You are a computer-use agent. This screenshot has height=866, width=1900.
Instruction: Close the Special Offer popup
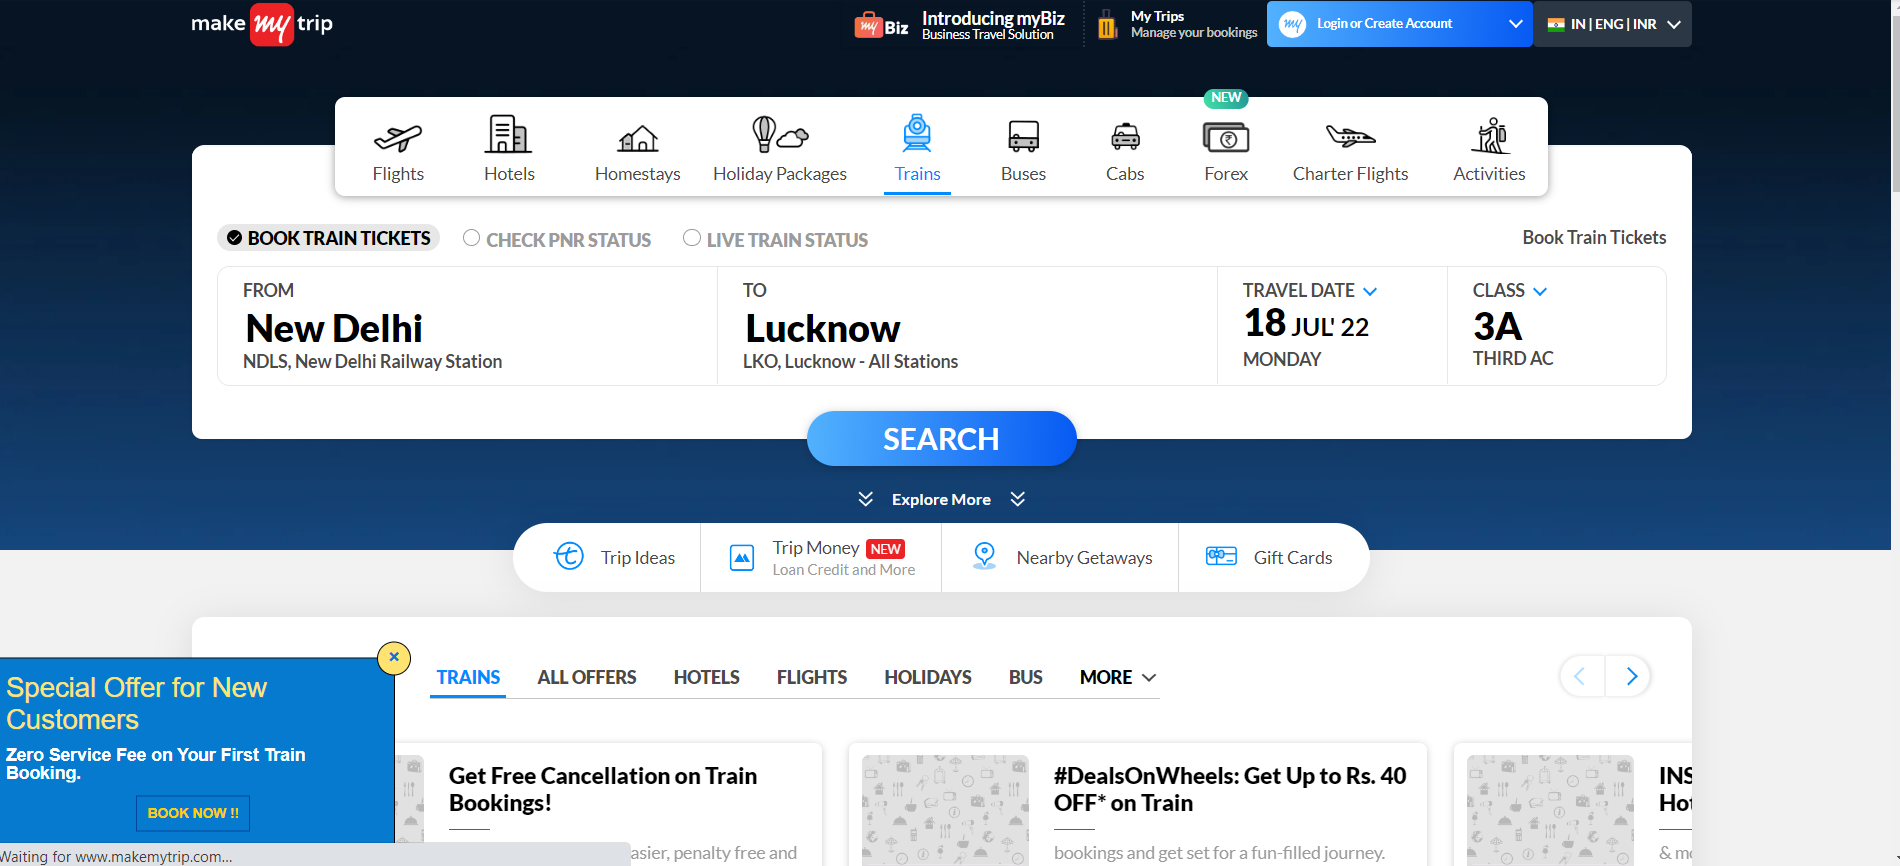point(394,657)
